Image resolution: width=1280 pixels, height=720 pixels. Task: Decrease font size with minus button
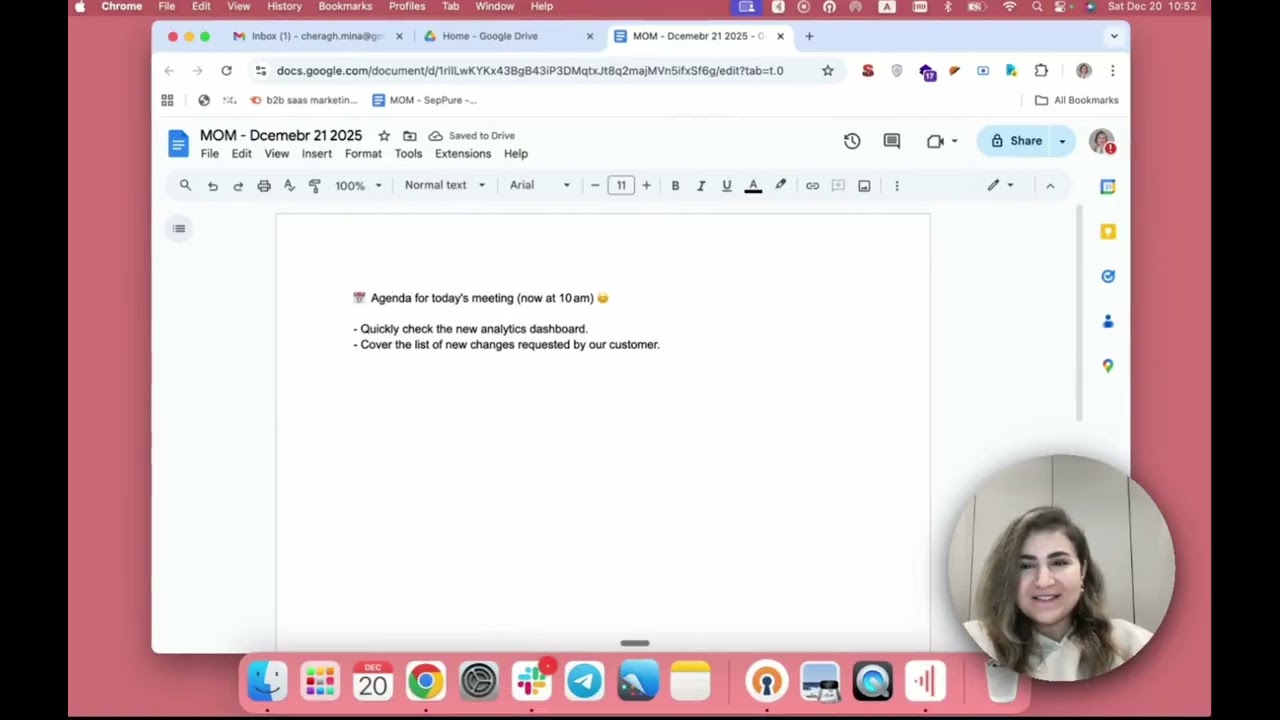pyautogui.click(x=595, y=186)
